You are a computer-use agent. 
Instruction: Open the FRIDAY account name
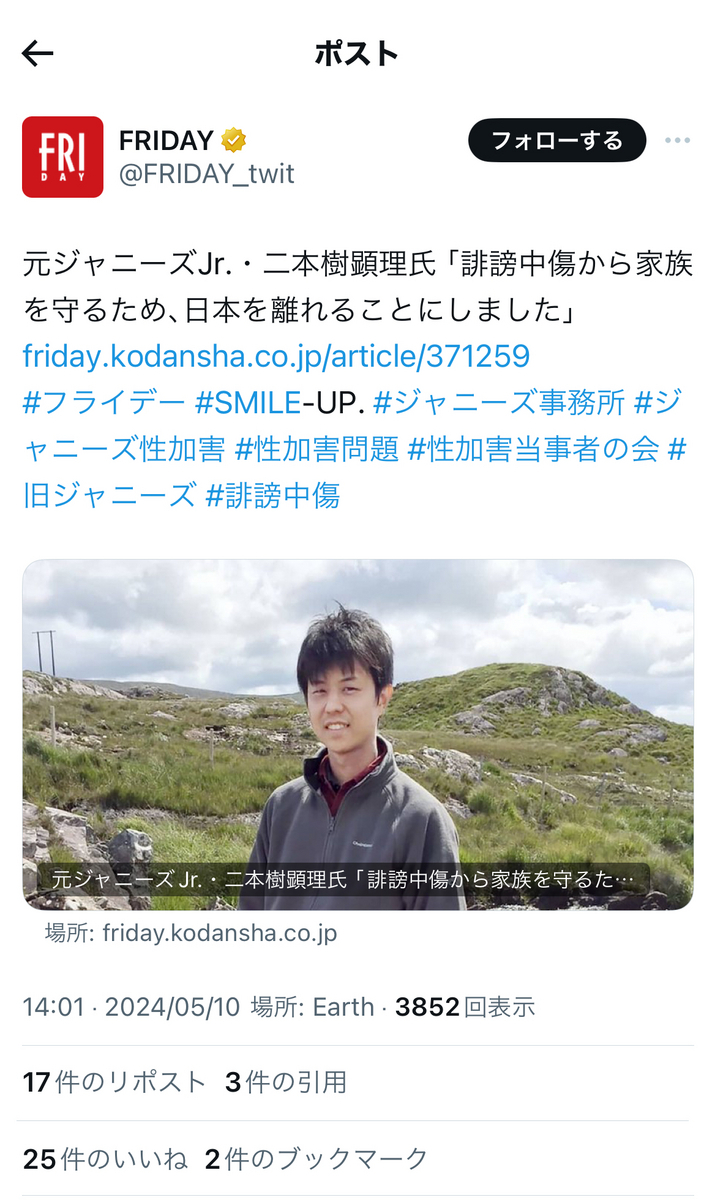[166, 140]
